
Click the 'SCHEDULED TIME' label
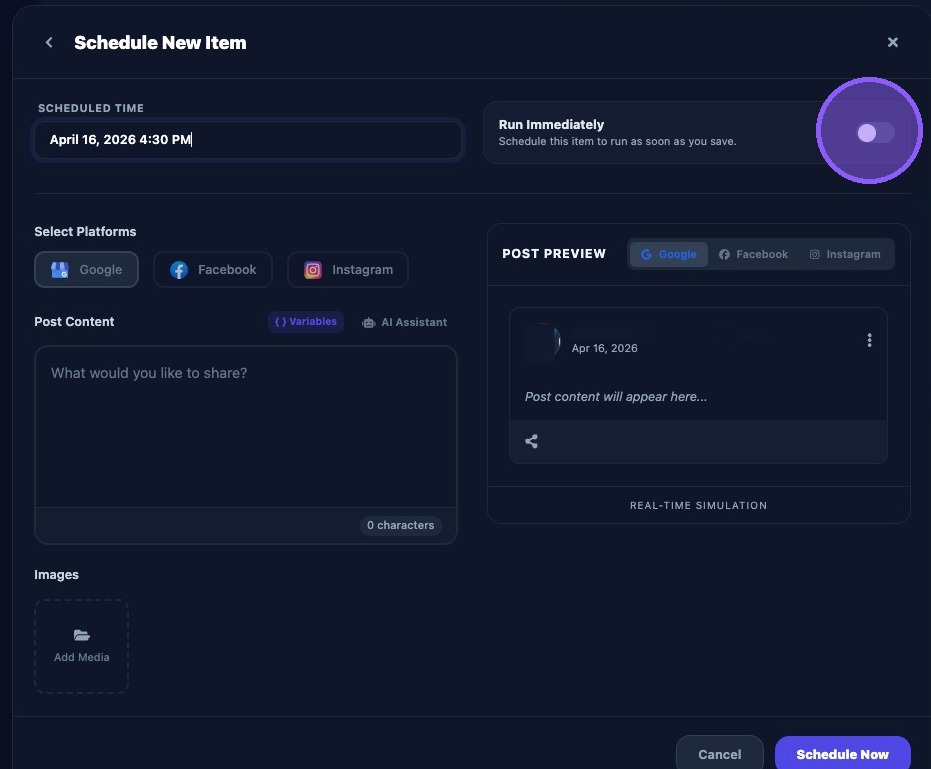91,108
